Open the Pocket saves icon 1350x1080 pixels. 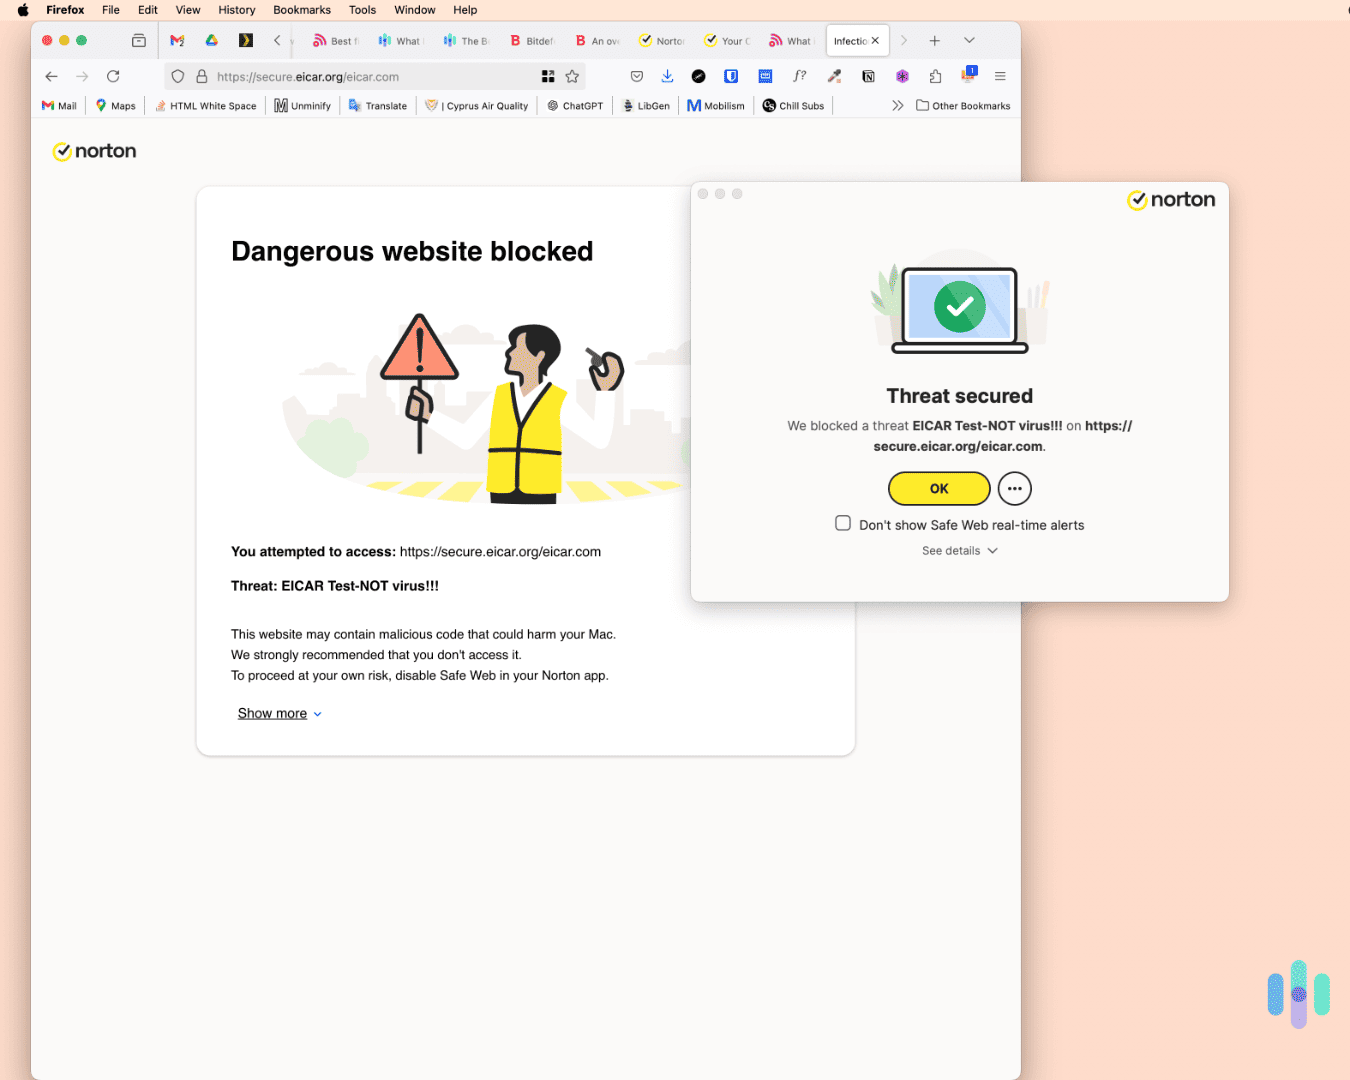tap(637, 76)
